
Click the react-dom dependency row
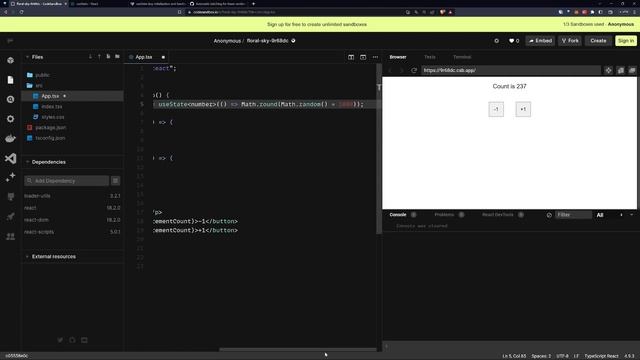(x=72, y=220)
